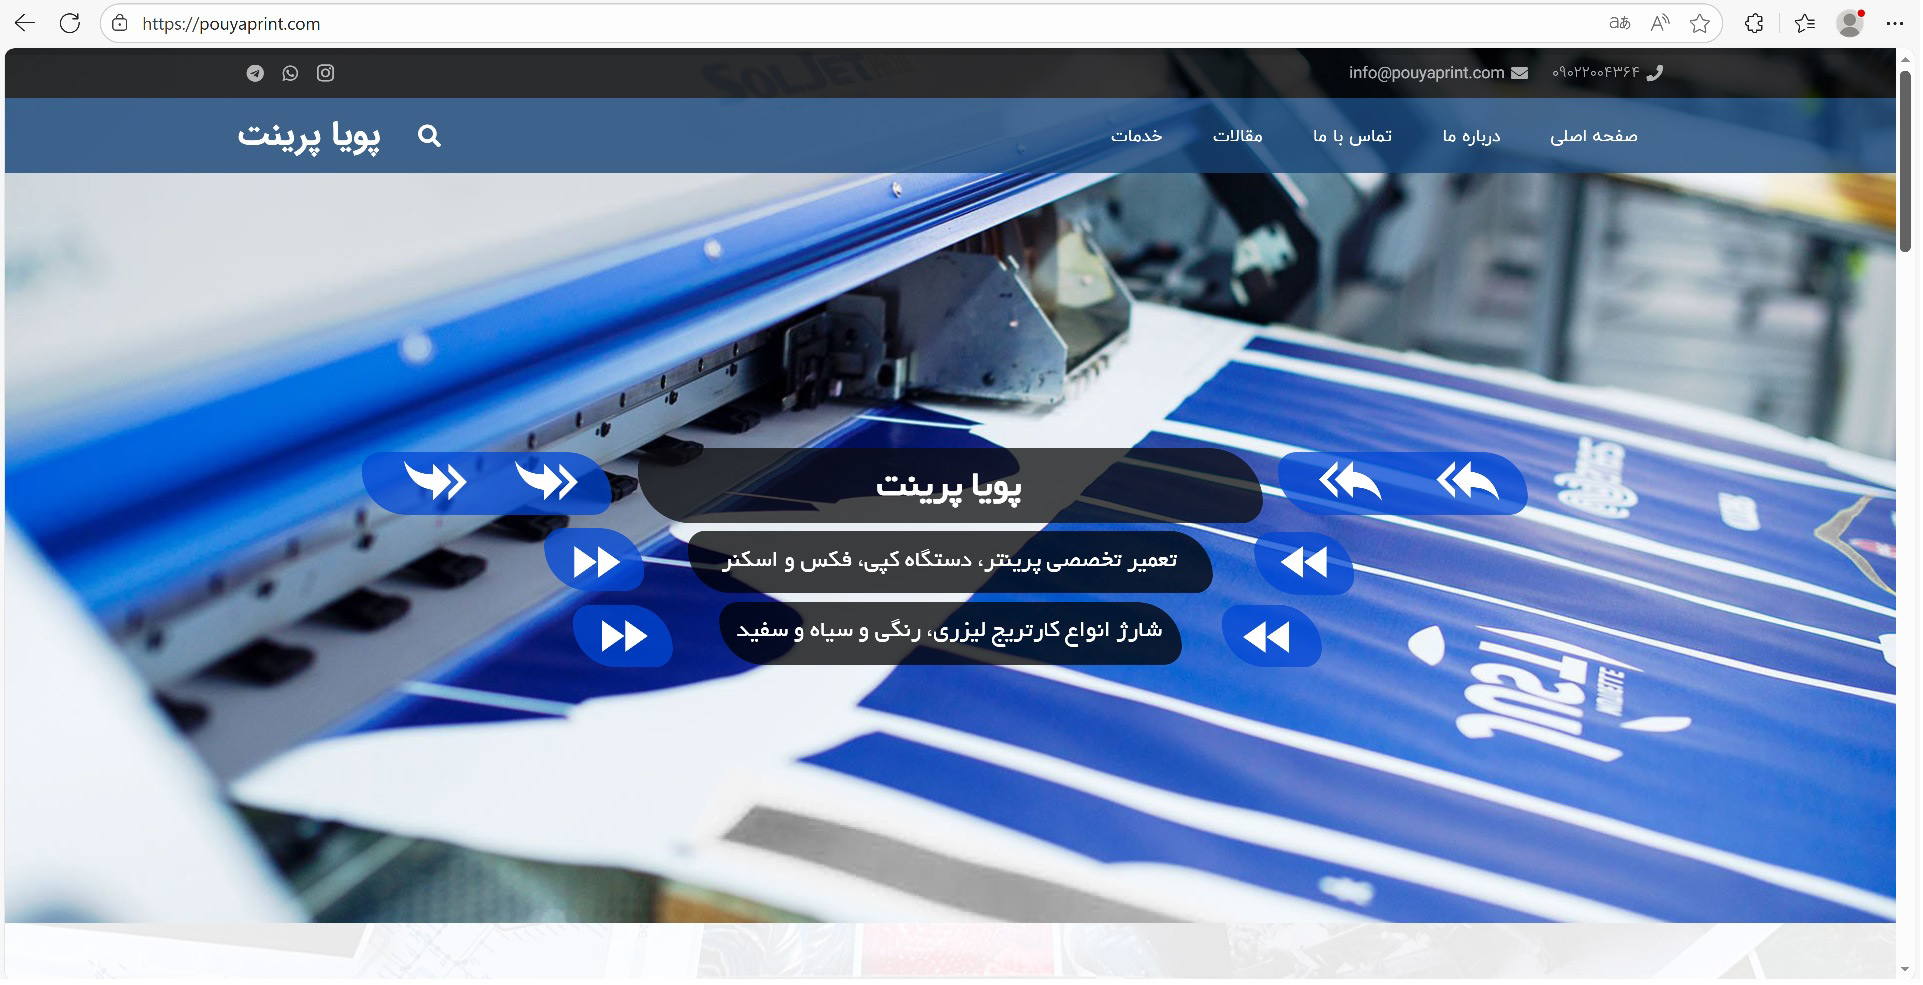Open the WhatsApp social icon
The width and height of the screenshot is (1923, 985).
(x=290, y=73)
